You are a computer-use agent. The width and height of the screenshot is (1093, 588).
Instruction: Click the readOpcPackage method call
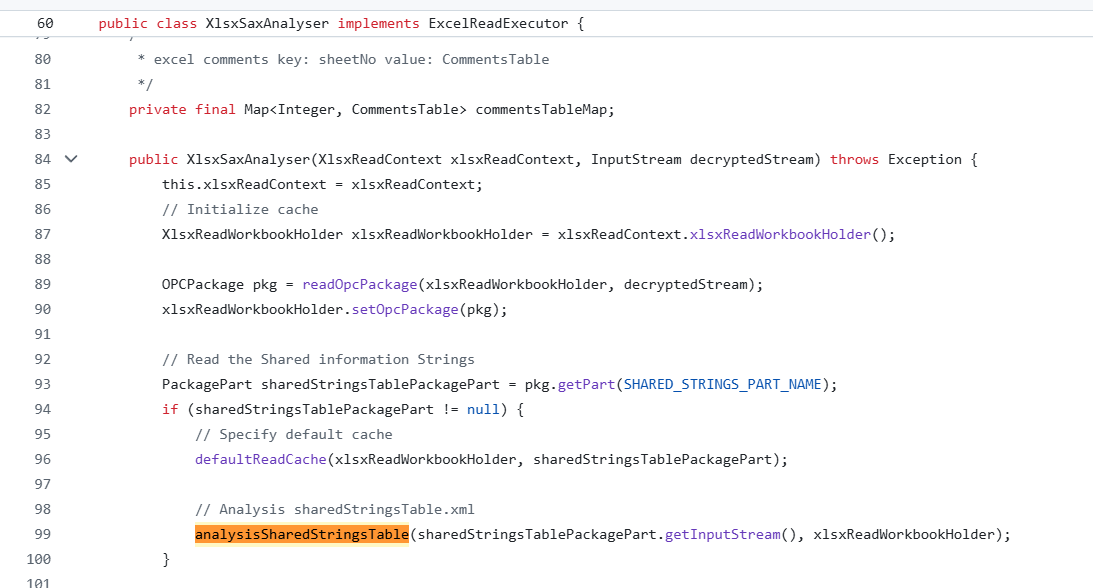359,284
